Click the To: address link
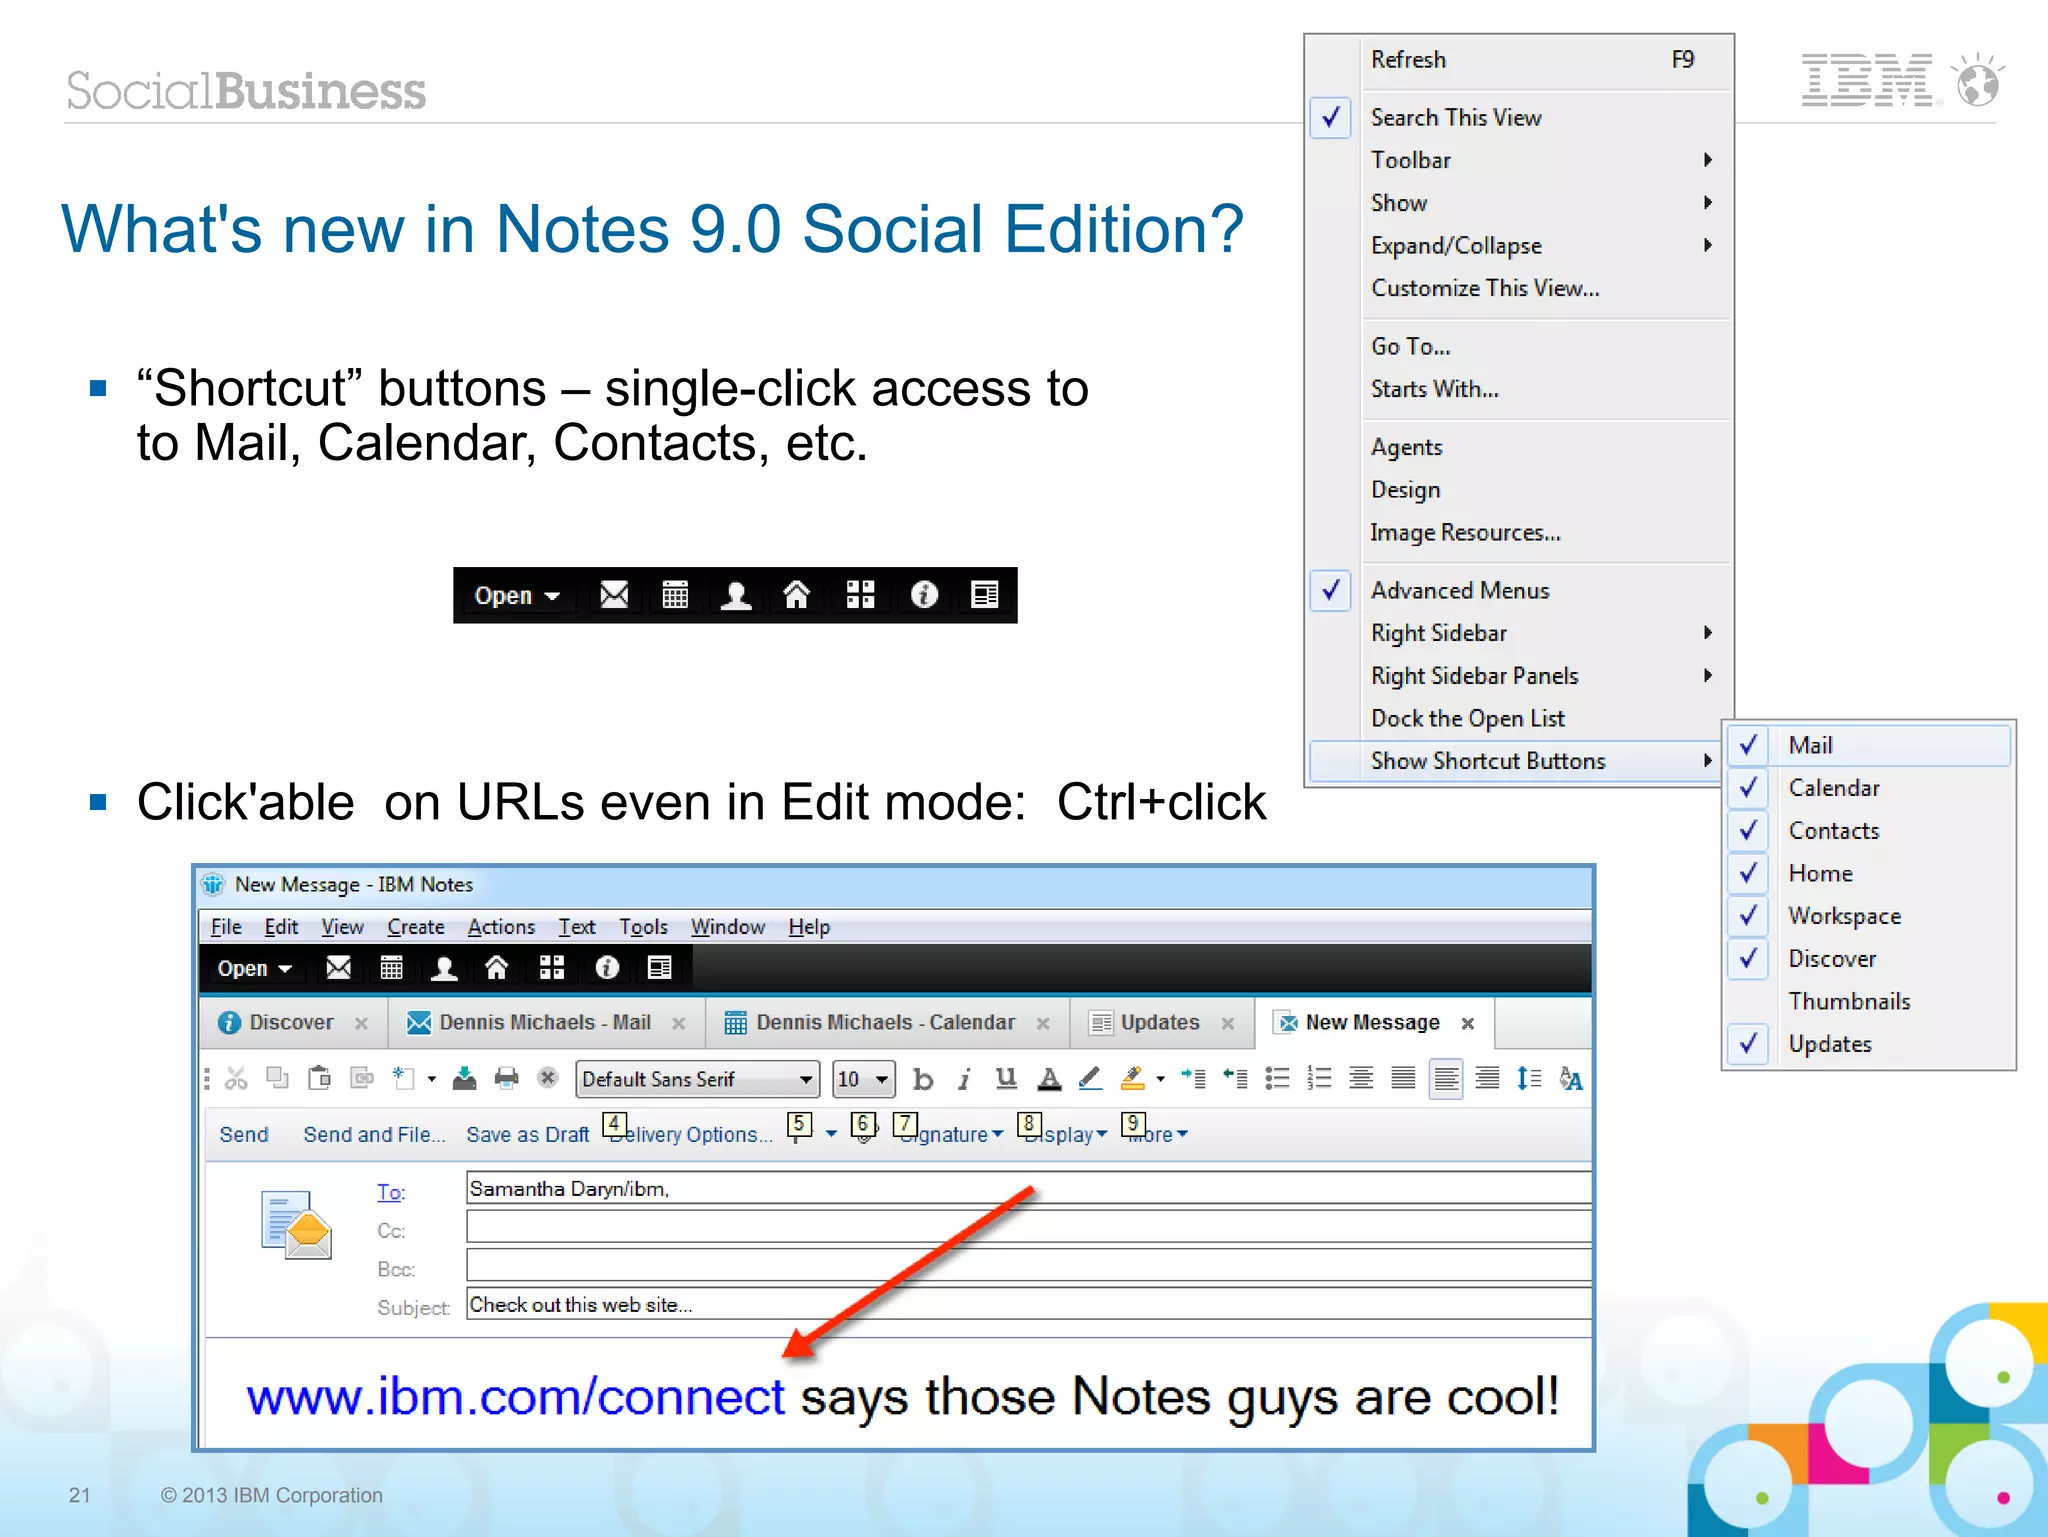 tap(390, 1192)
